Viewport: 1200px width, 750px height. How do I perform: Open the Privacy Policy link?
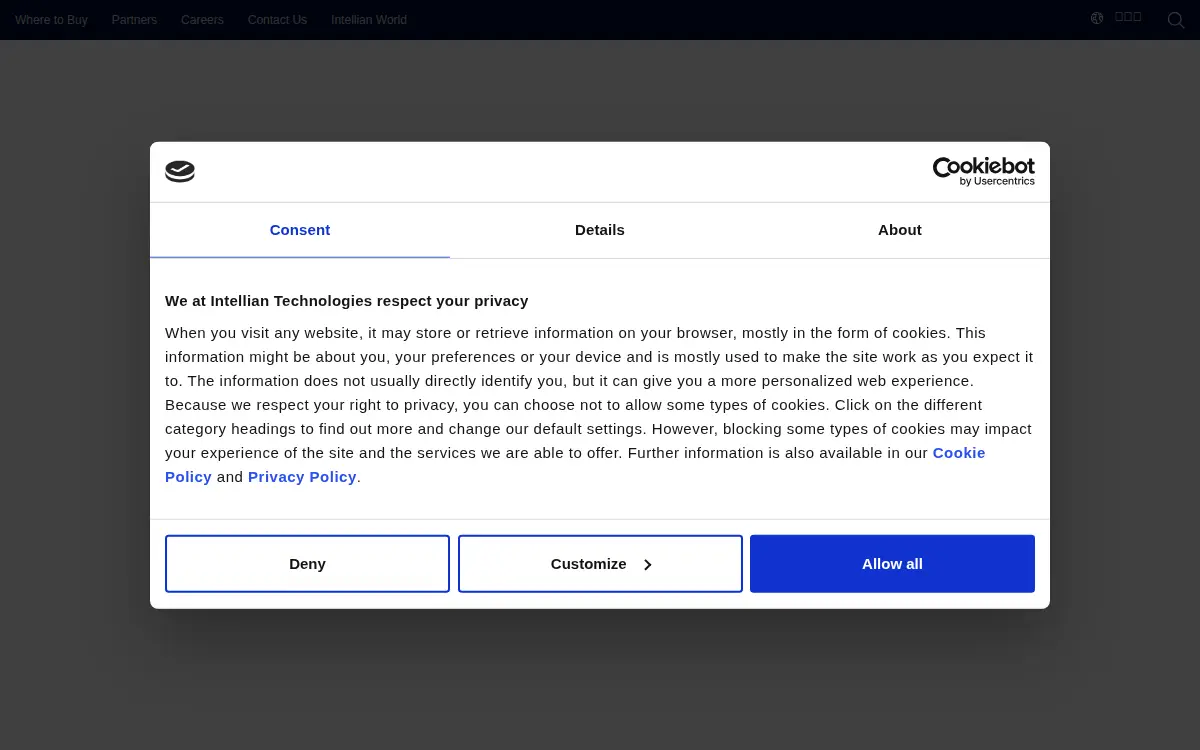302,477
